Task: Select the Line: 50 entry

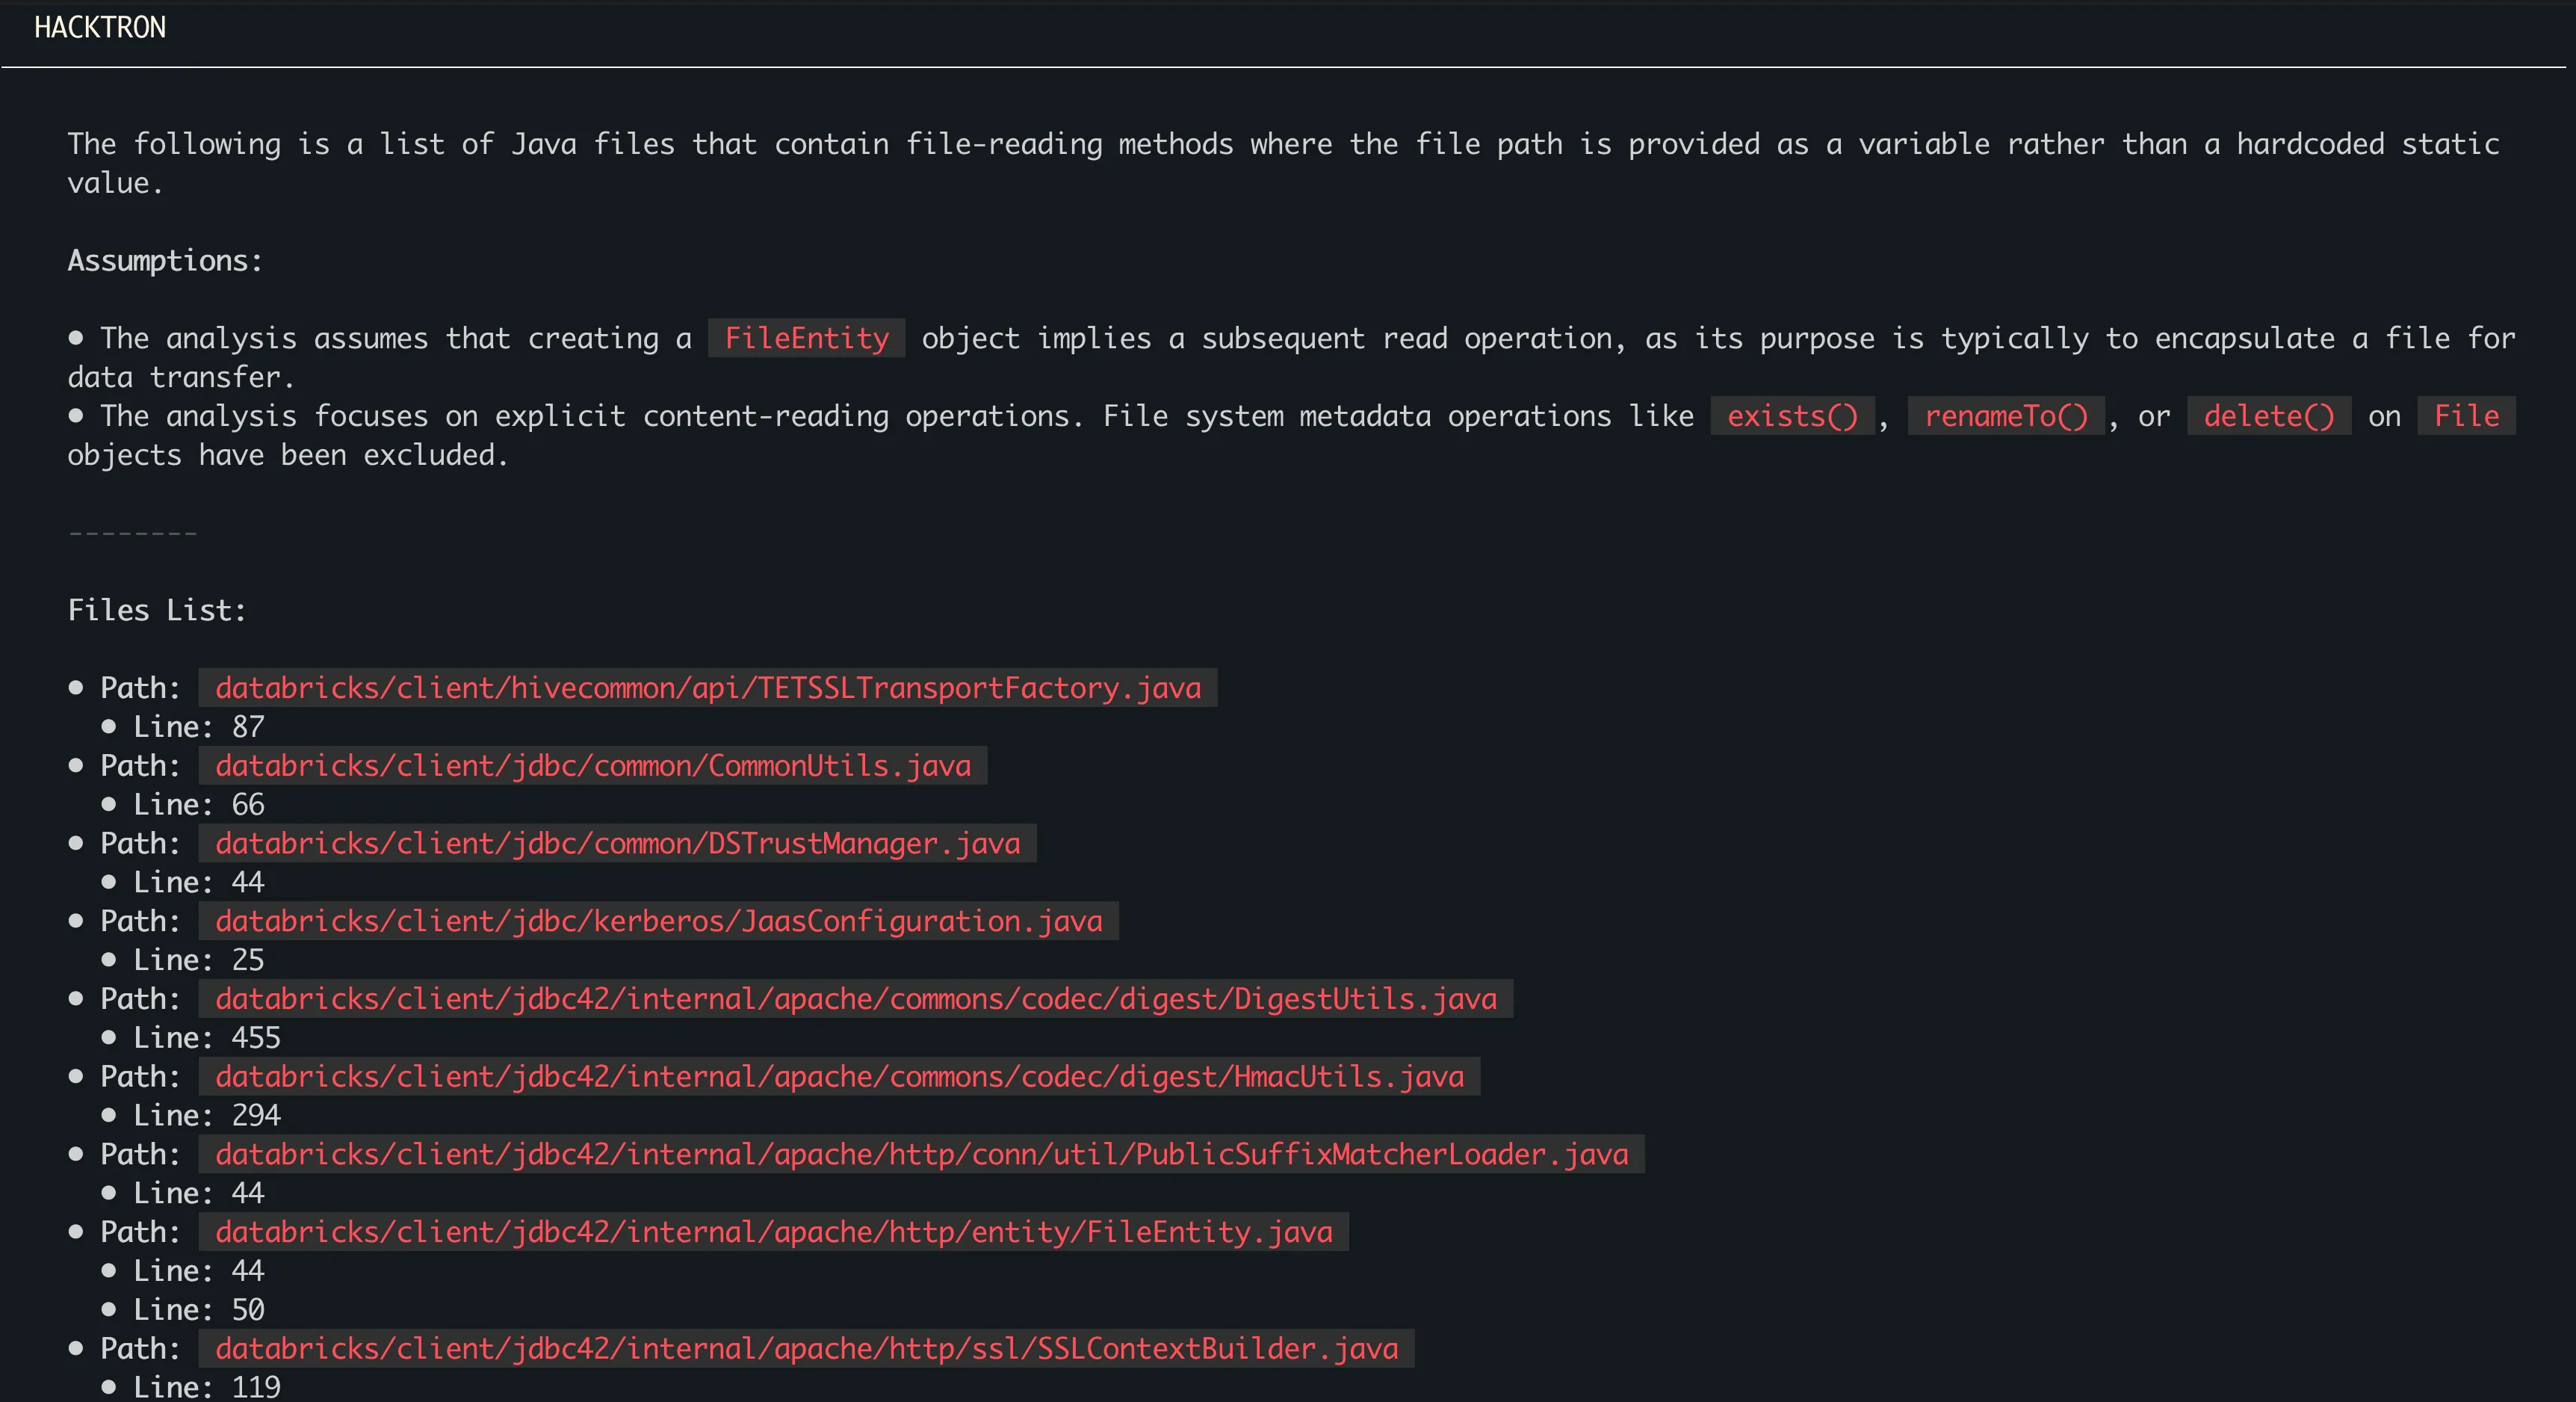Action: coord(198,1310)
